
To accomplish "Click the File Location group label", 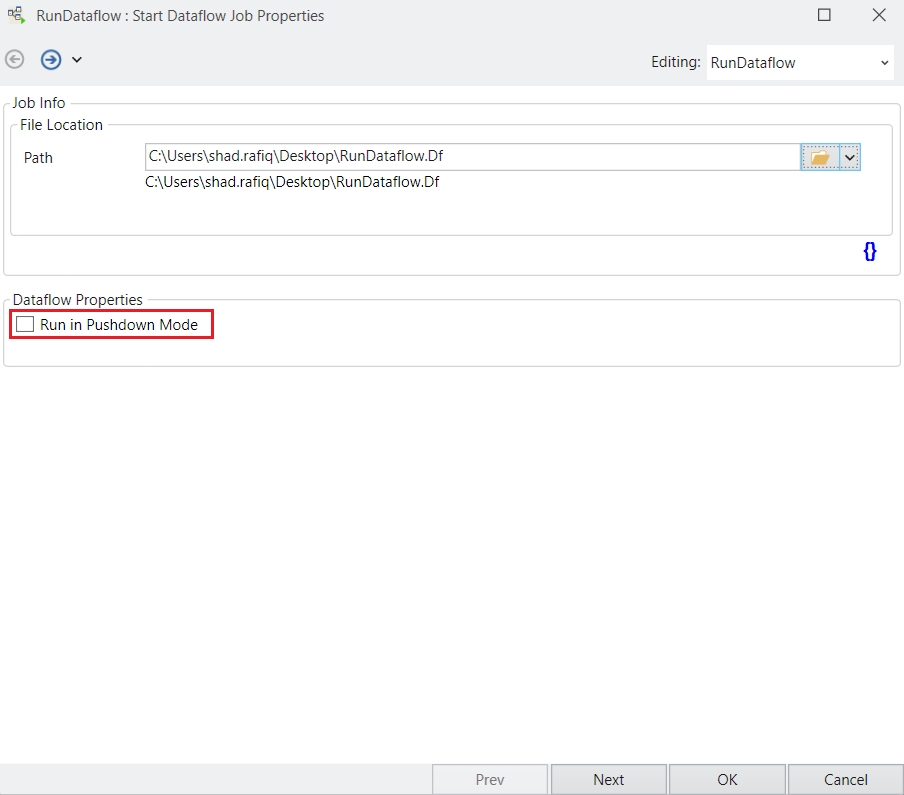I will [61, 125].
